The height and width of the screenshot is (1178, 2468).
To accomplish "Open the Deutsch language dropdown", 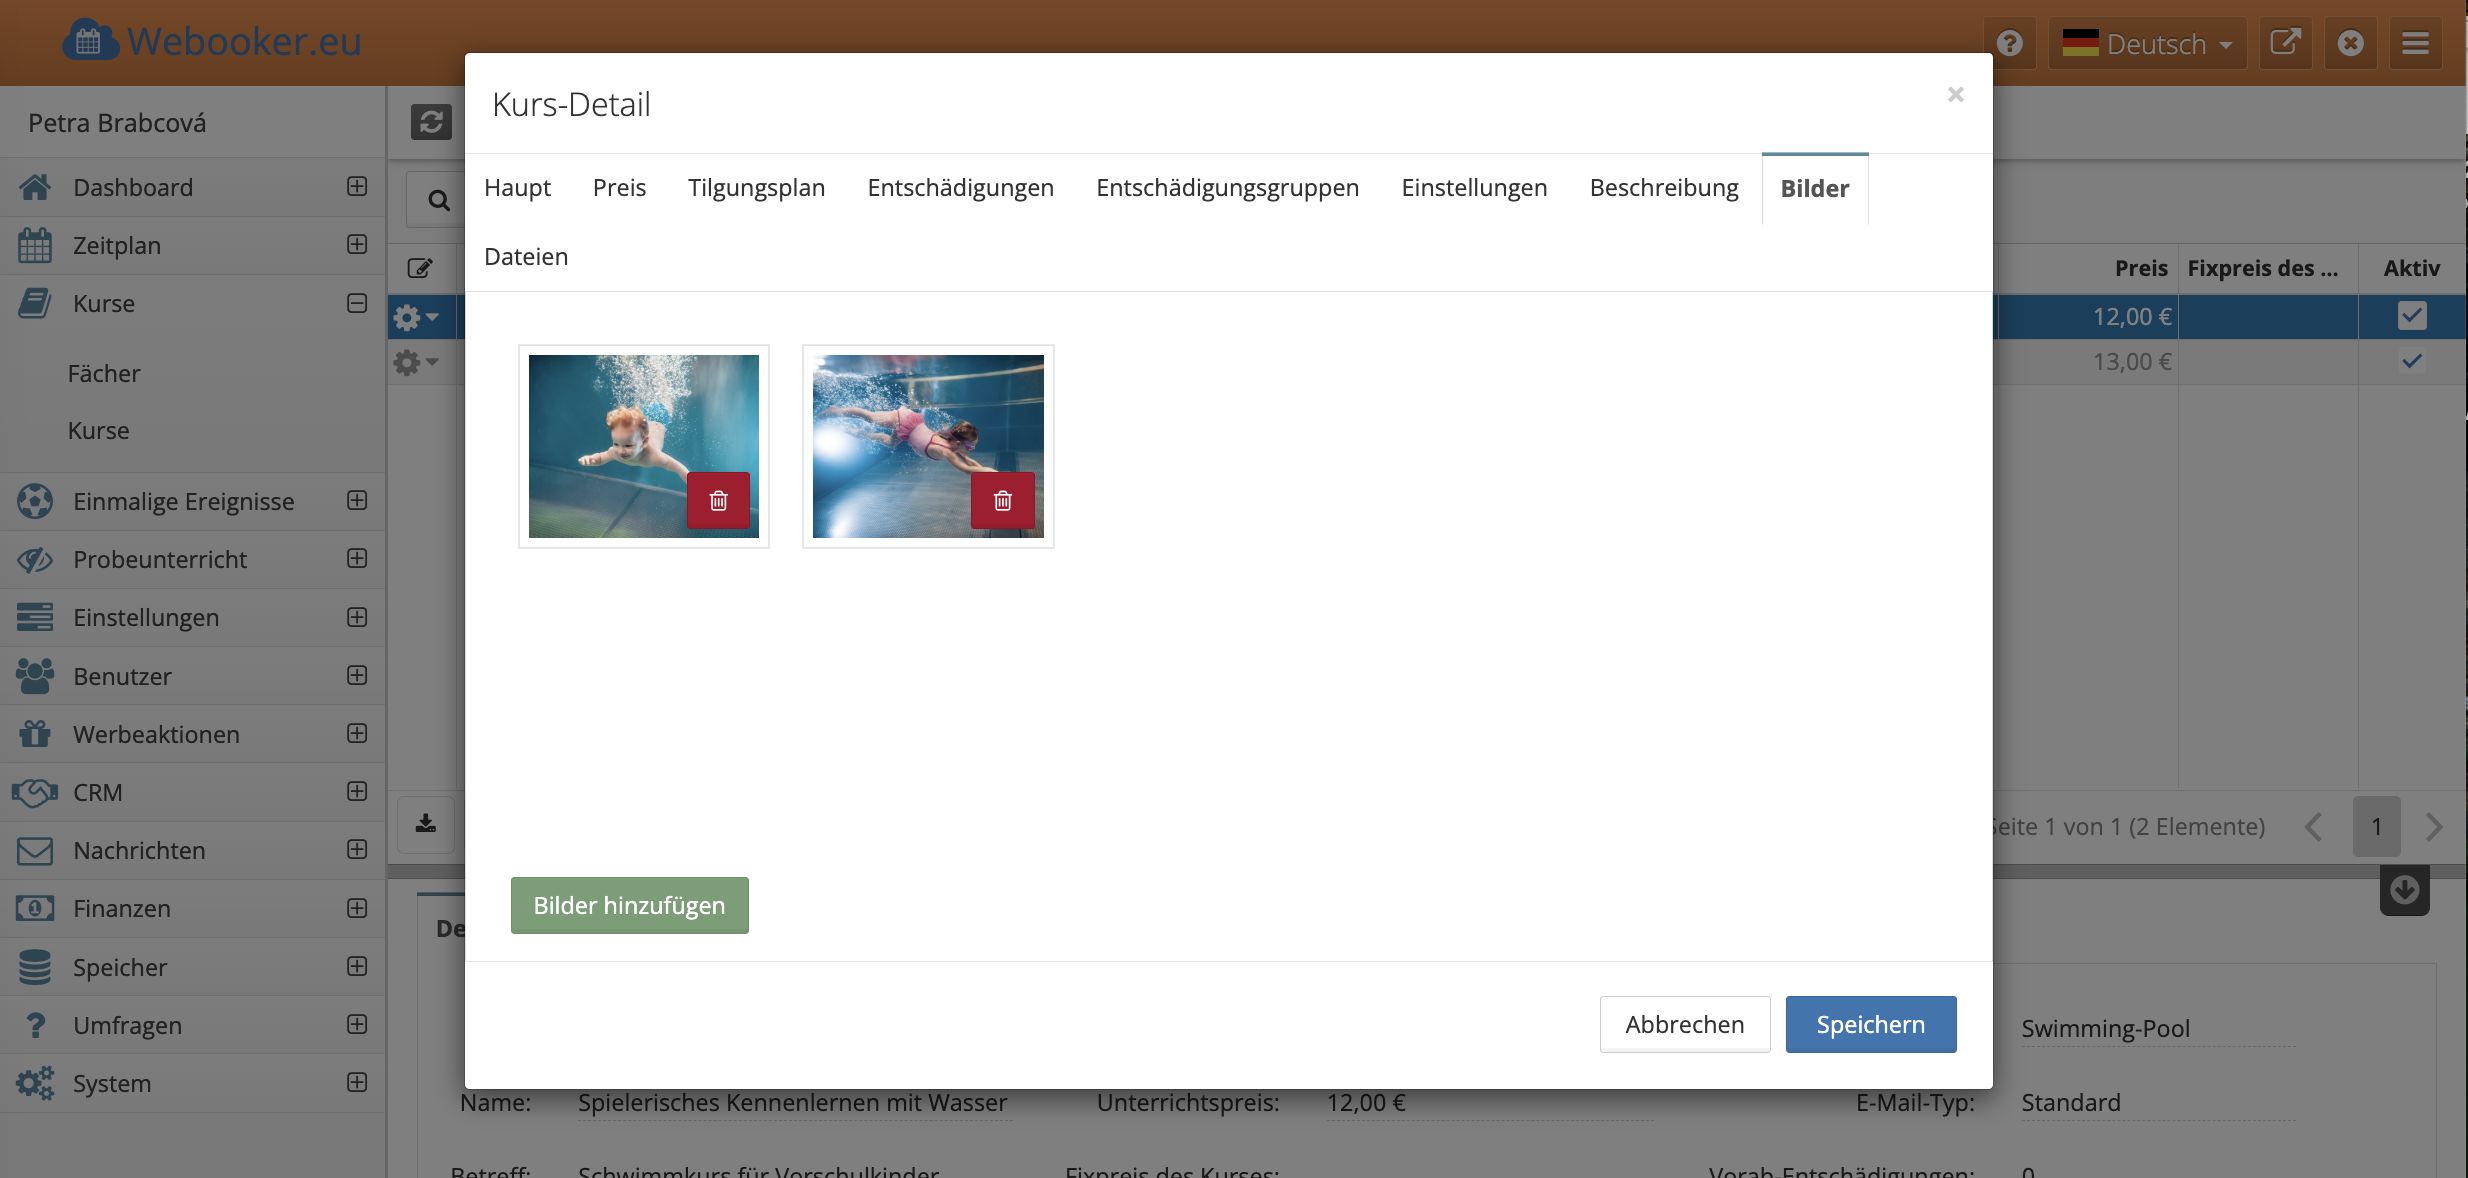I will [2146, 43].
